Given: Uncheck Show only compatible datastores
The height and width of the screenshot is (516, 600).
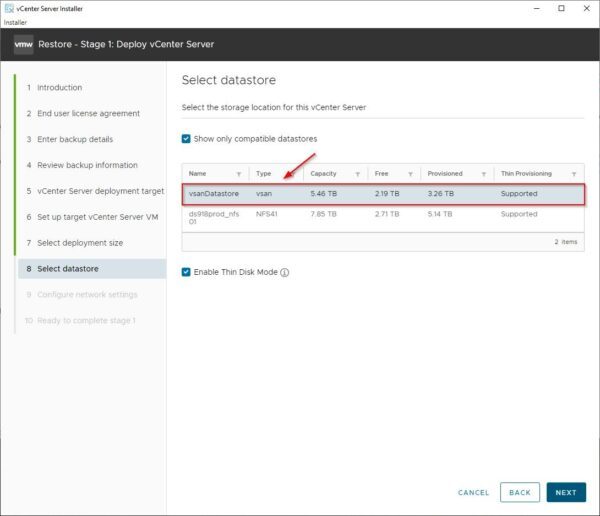Looking at the screenshot, I should (x=187, y=138).
